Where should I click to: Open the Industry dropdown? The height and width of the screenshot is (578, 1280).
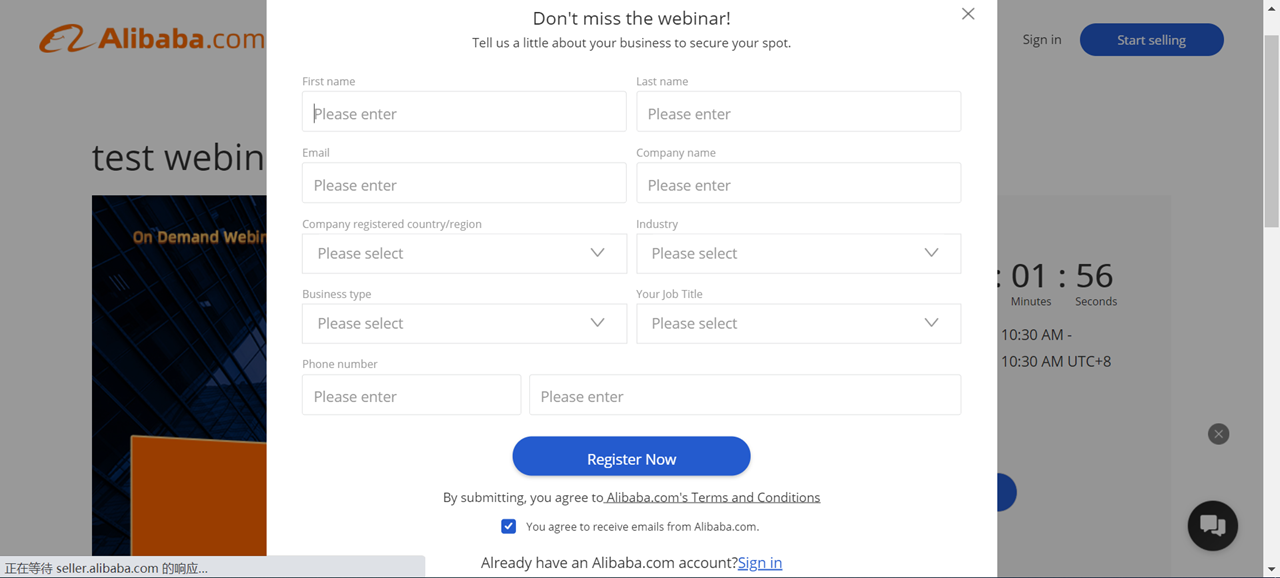[798, 253]
